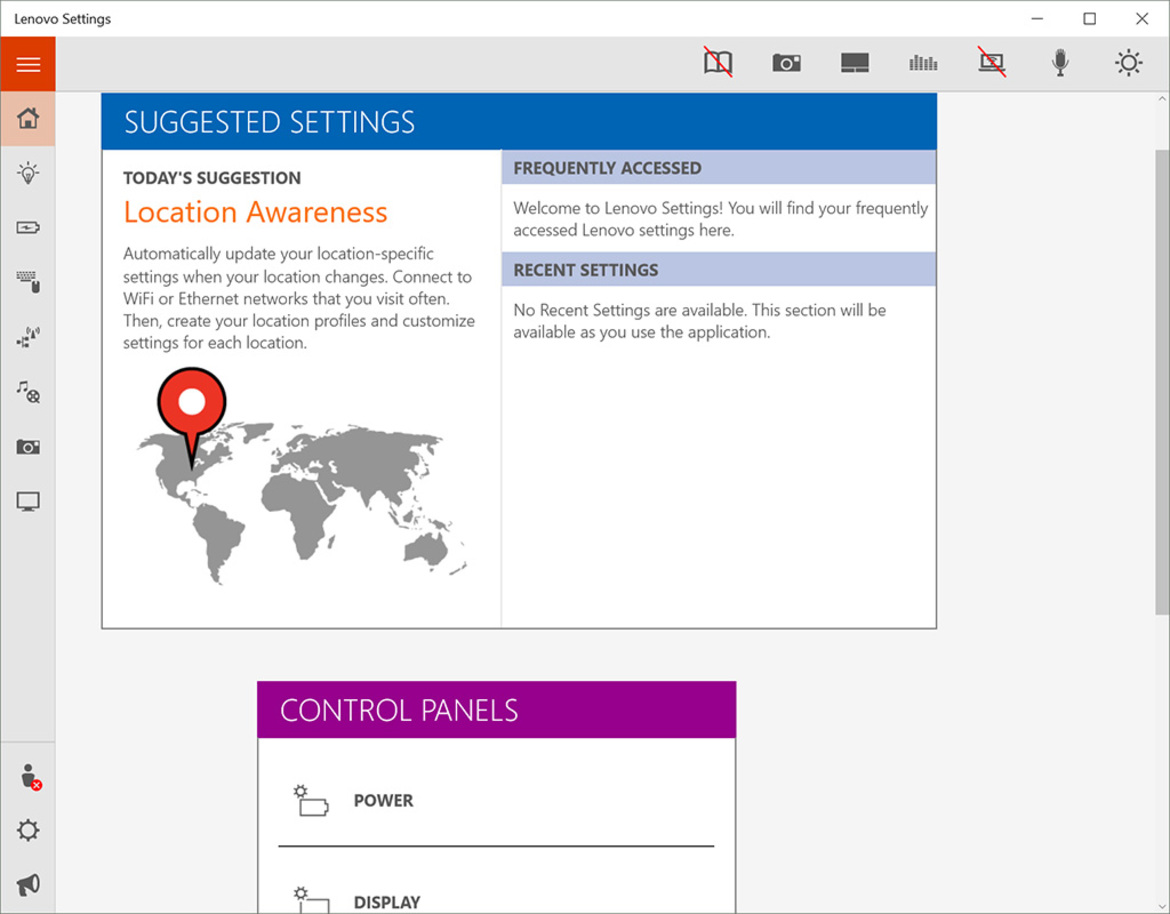Open monitor display settings in sidebar
This screenshot has width=1170, height=914.
tap(28, 501)
